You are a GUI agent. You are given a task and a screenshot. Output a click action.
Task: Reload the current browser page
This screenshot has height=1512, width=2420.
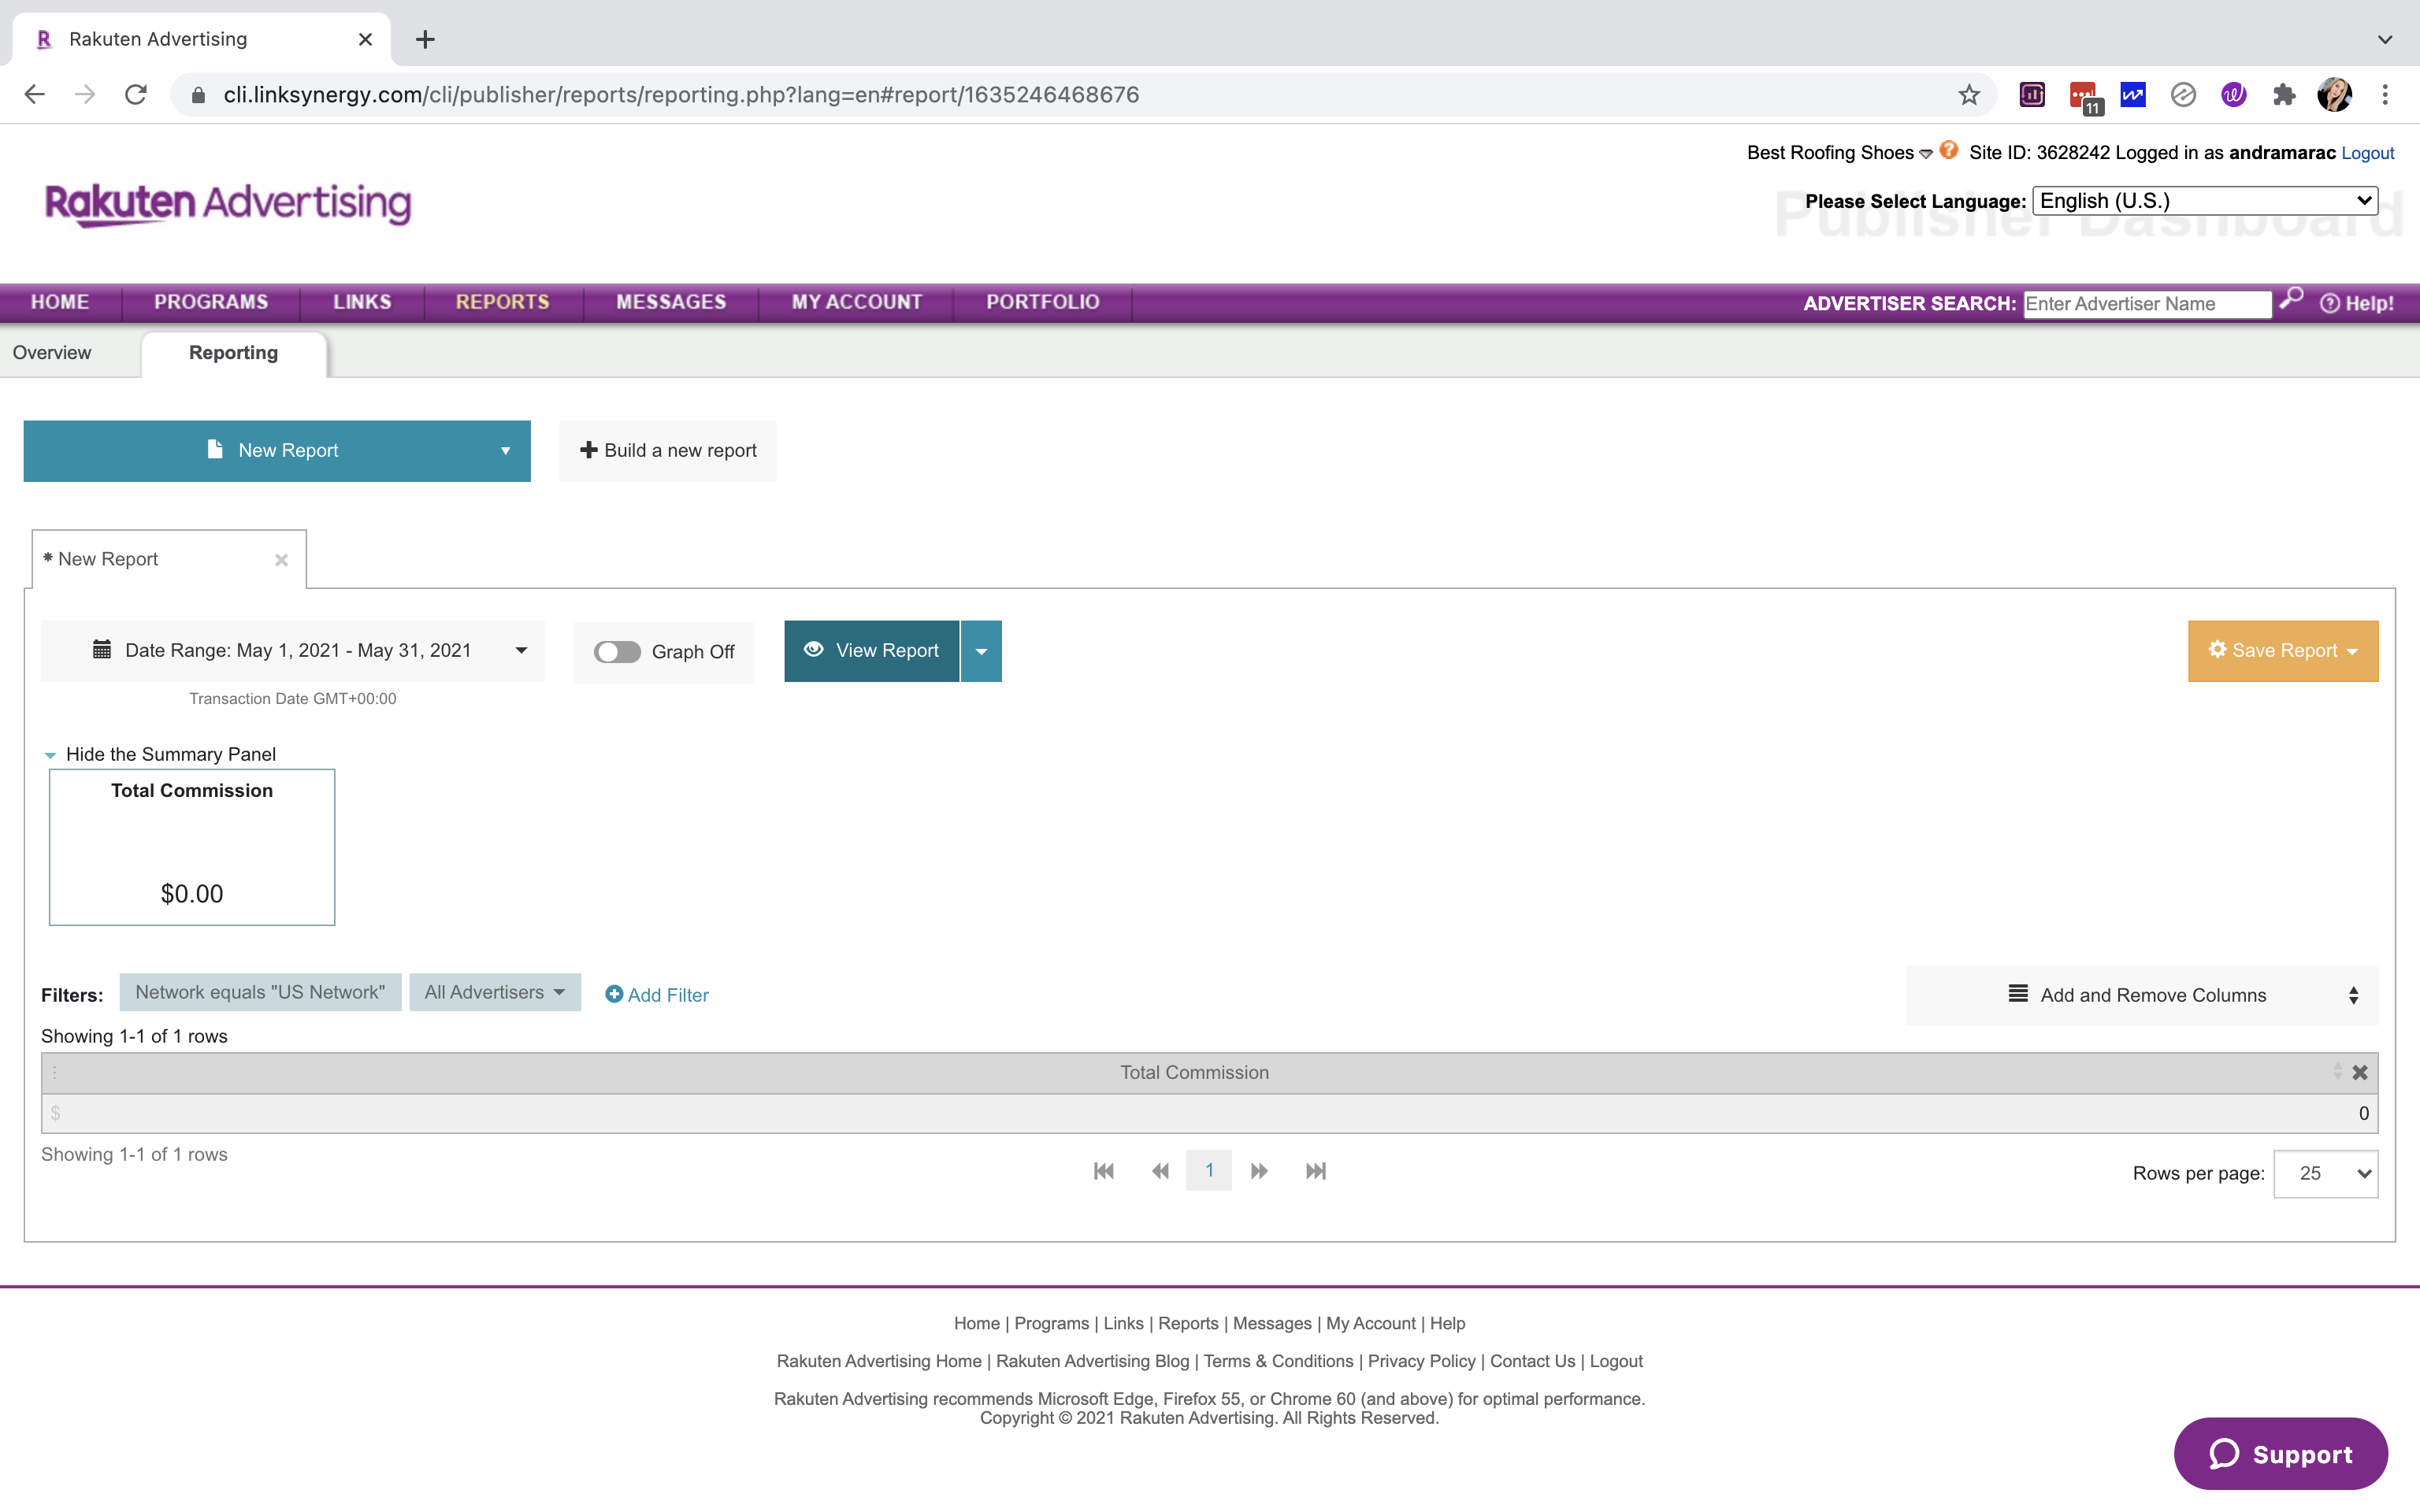pos(136,95)
